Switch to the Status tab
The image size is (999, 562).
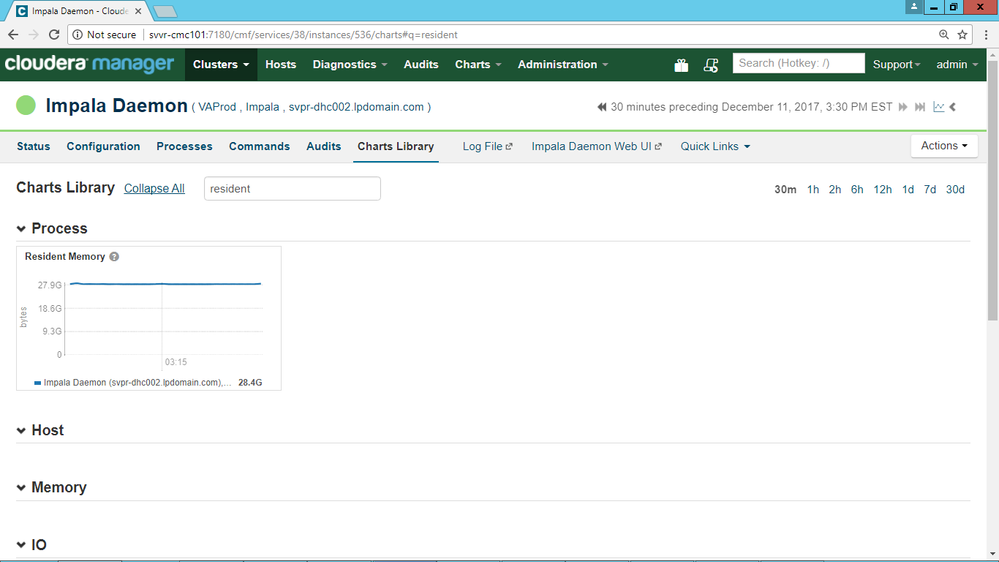tap(33, 147)
